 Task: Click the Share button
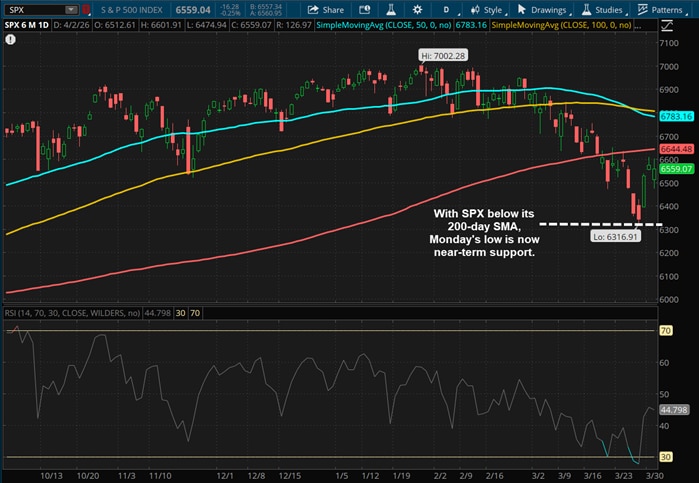click(x=326, y=10)
